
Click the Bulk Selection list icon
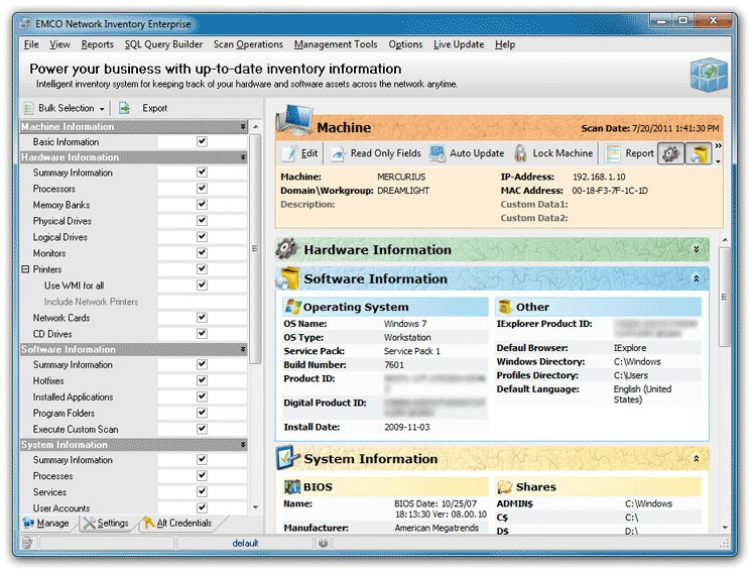pyautogui.click(x=29, y=108)
